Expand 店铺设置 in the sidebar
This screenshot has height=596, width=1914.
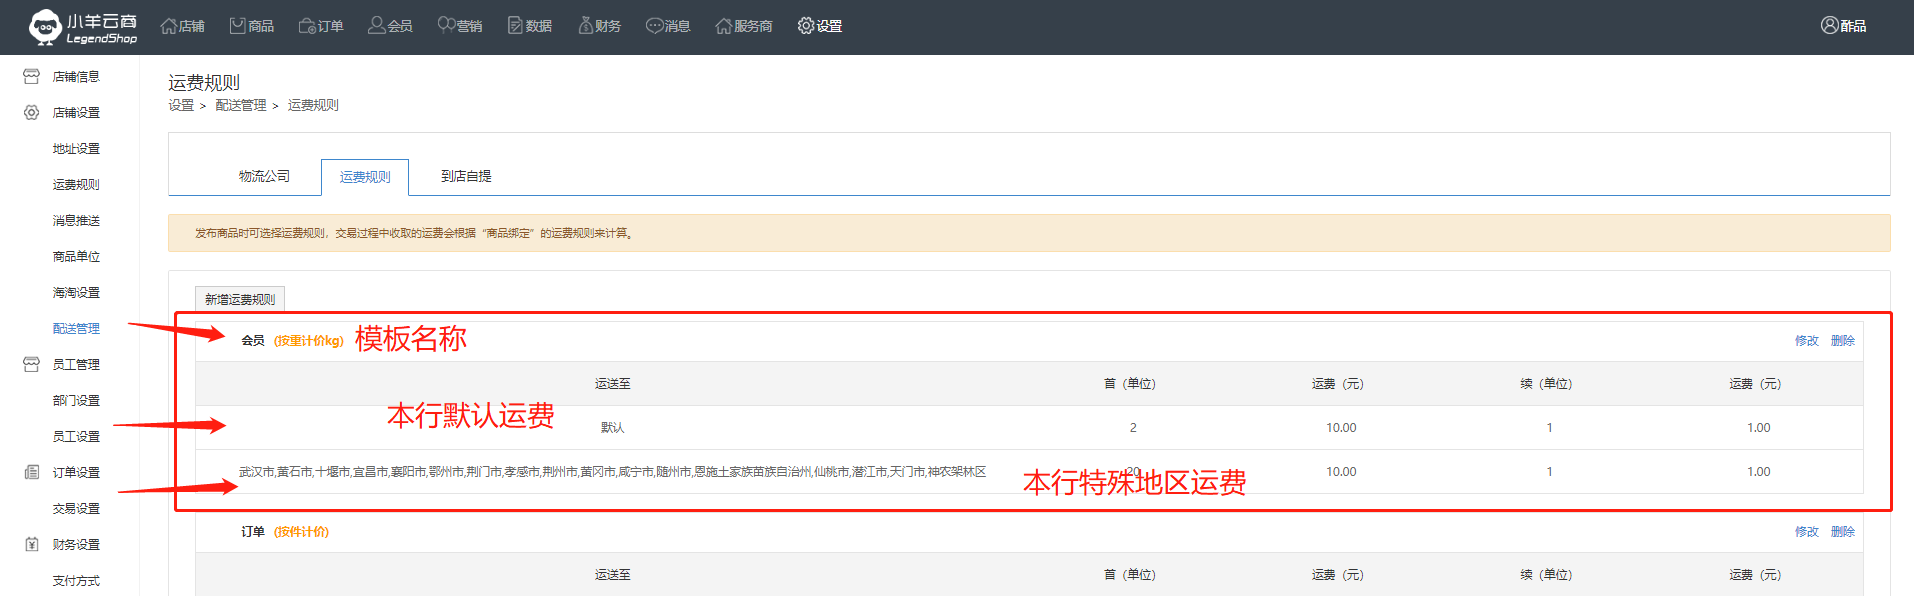click(x=75, y=113)
